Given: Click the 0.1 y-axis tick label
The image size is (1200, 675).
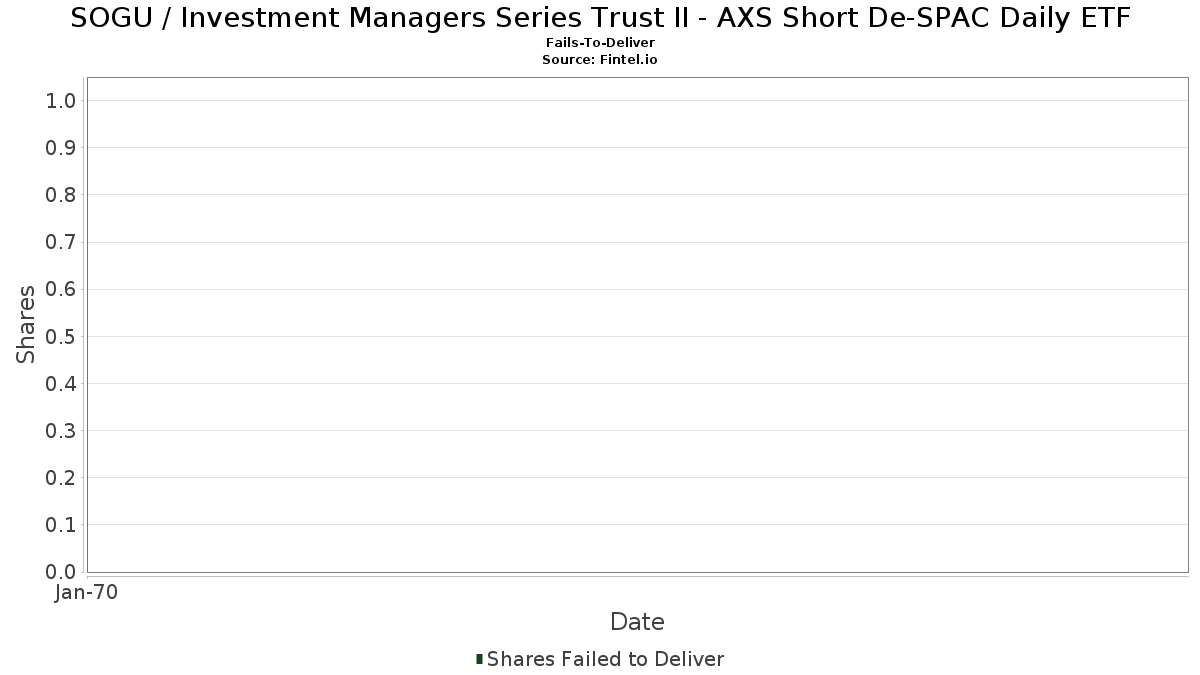Looking at the screenshot, I should click(61, 525).
